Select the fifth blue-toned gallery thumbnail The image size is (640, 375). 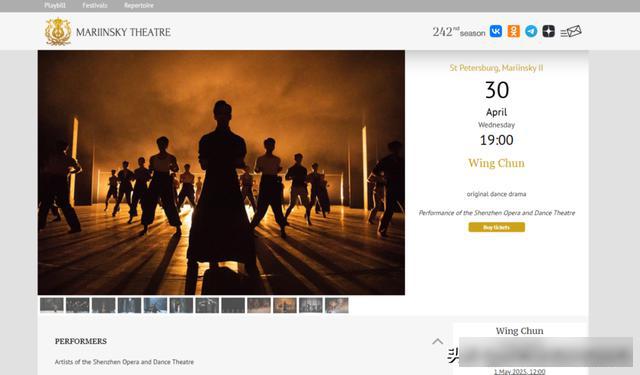click(156, 305)
